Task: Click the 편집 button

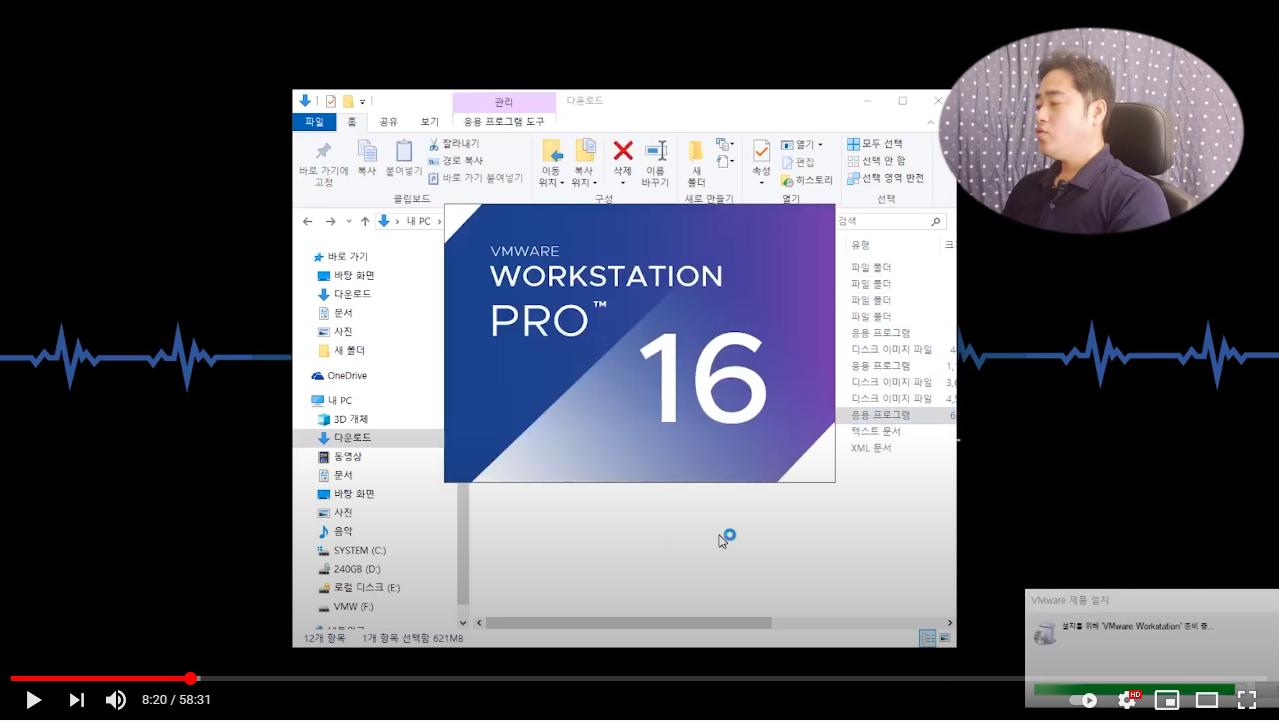Action: (798, 162)
